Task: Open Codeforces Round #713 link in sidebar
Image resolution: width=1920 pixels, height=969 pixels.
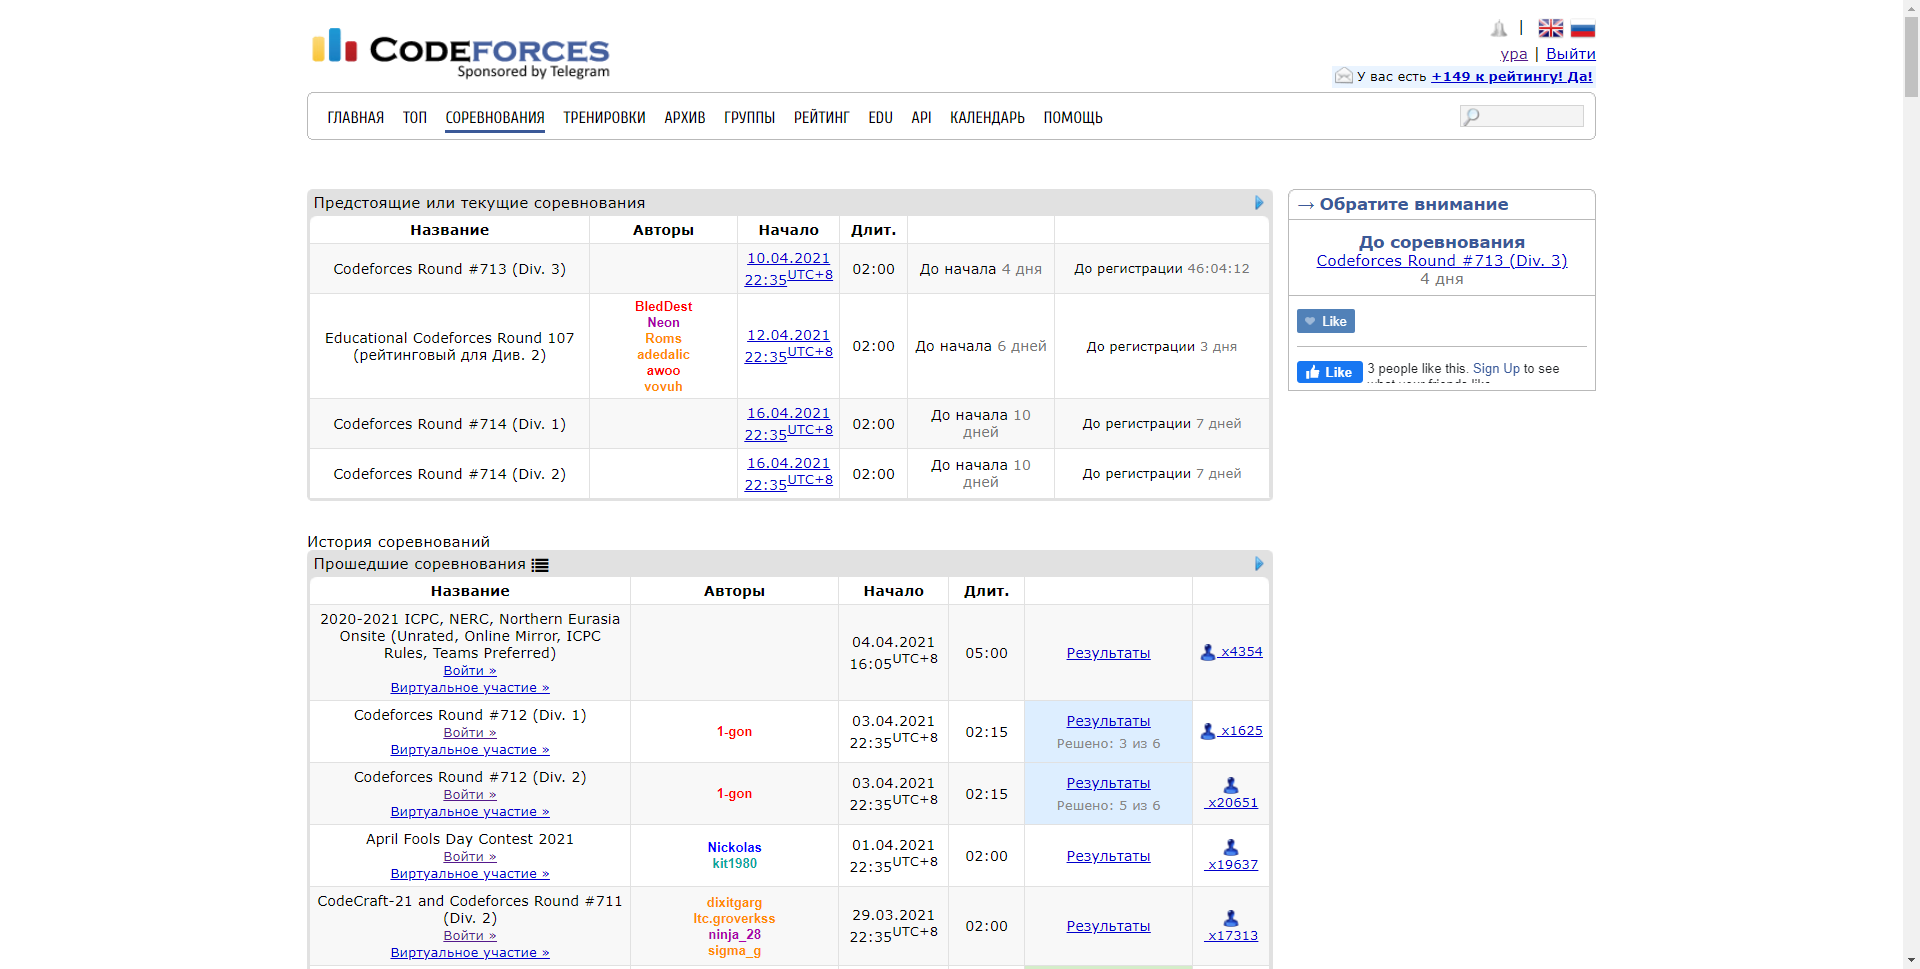Action: [x=1441, y=261]
